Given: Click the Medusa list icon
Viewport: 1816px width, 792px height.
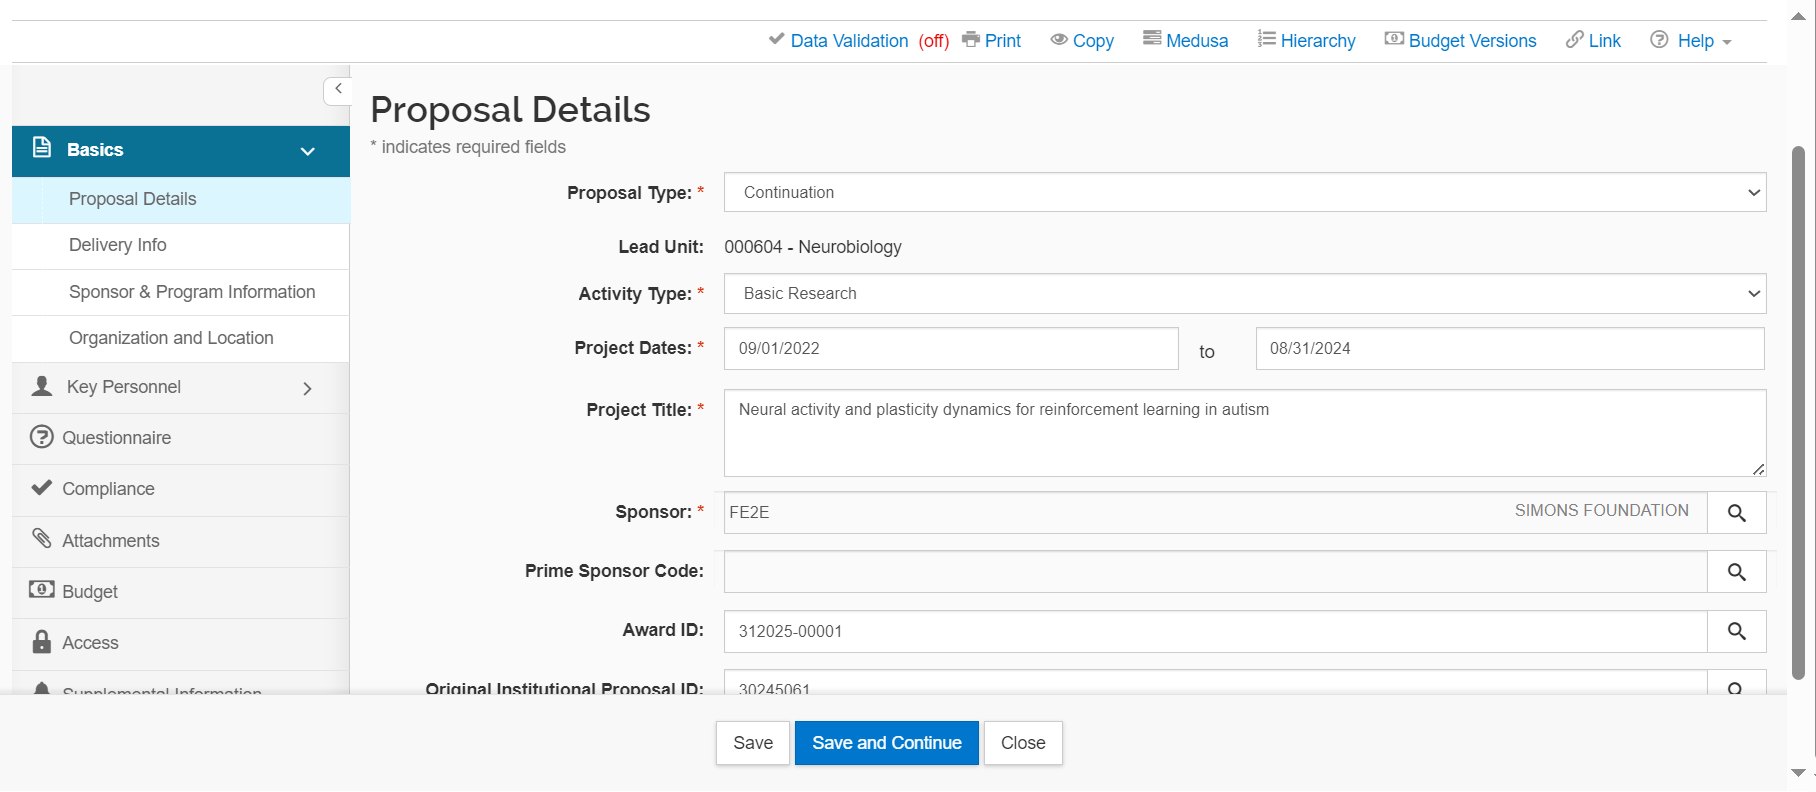Looking at the screenshot, I should pyautogui.click(x=1152, y=38).
